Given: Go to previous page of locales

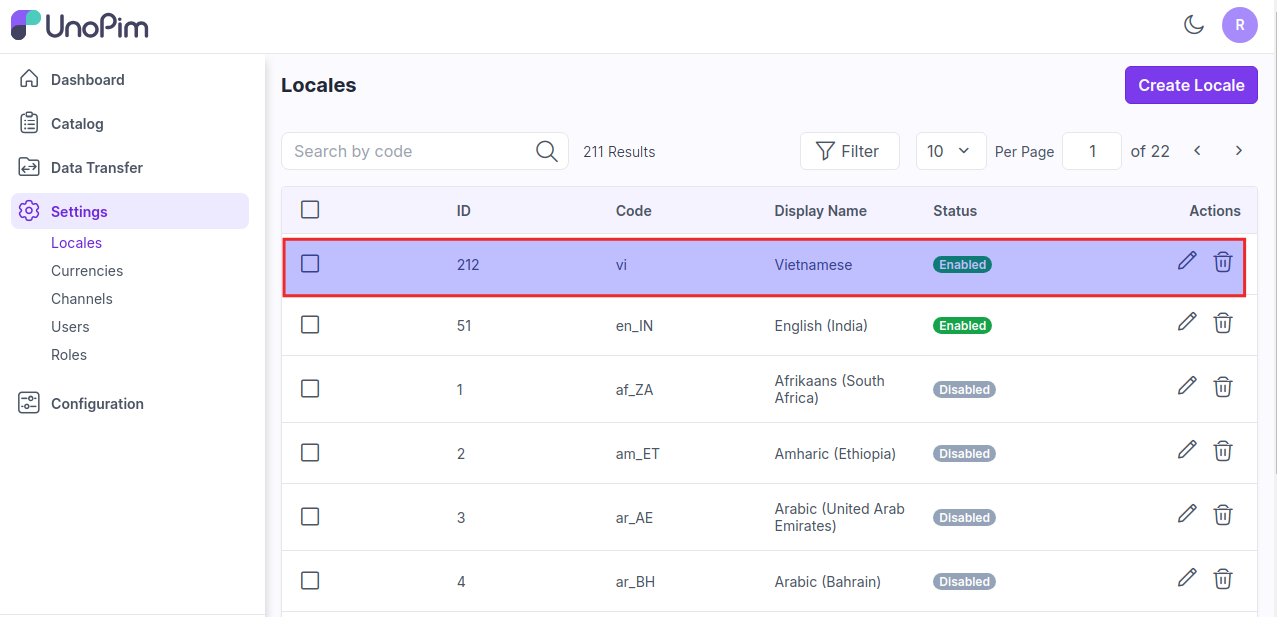Looking at the screenshot, I should pyautogui.click(x=1197, y=151).
